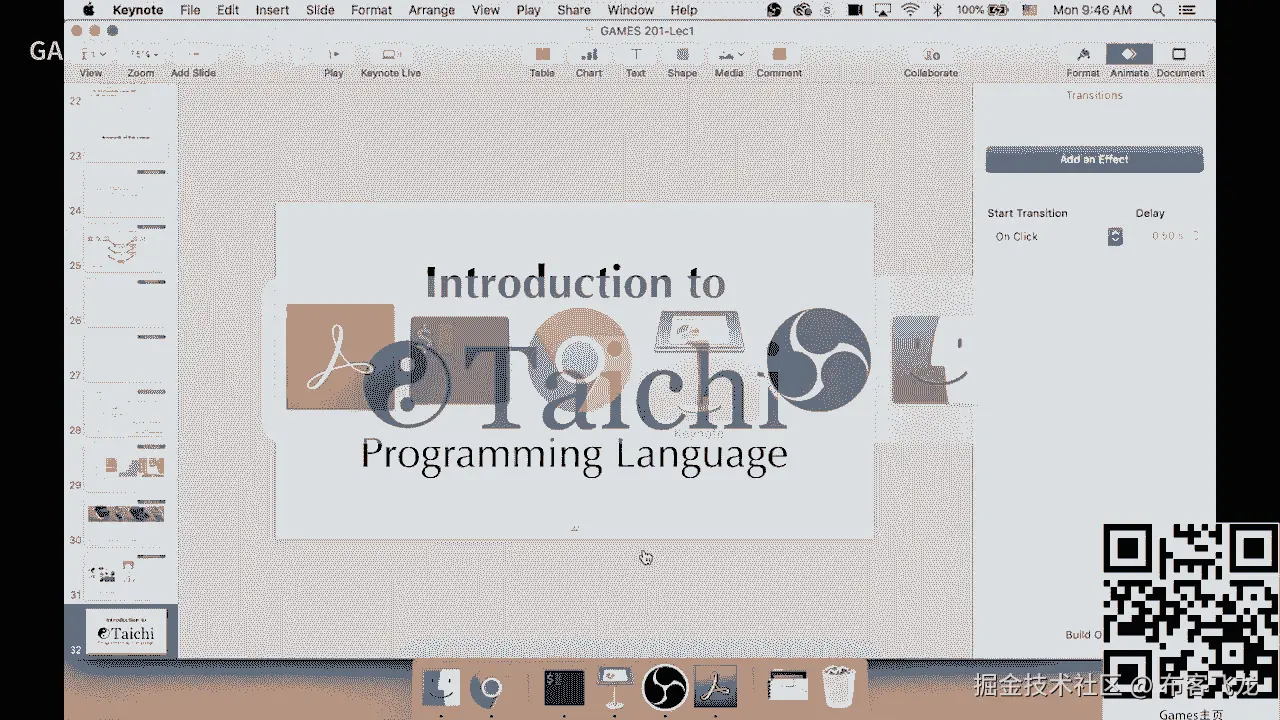Open the Shape picker in toolbar
The image size is (1280, 720).
pyautogui.click(x=682, y=61)
